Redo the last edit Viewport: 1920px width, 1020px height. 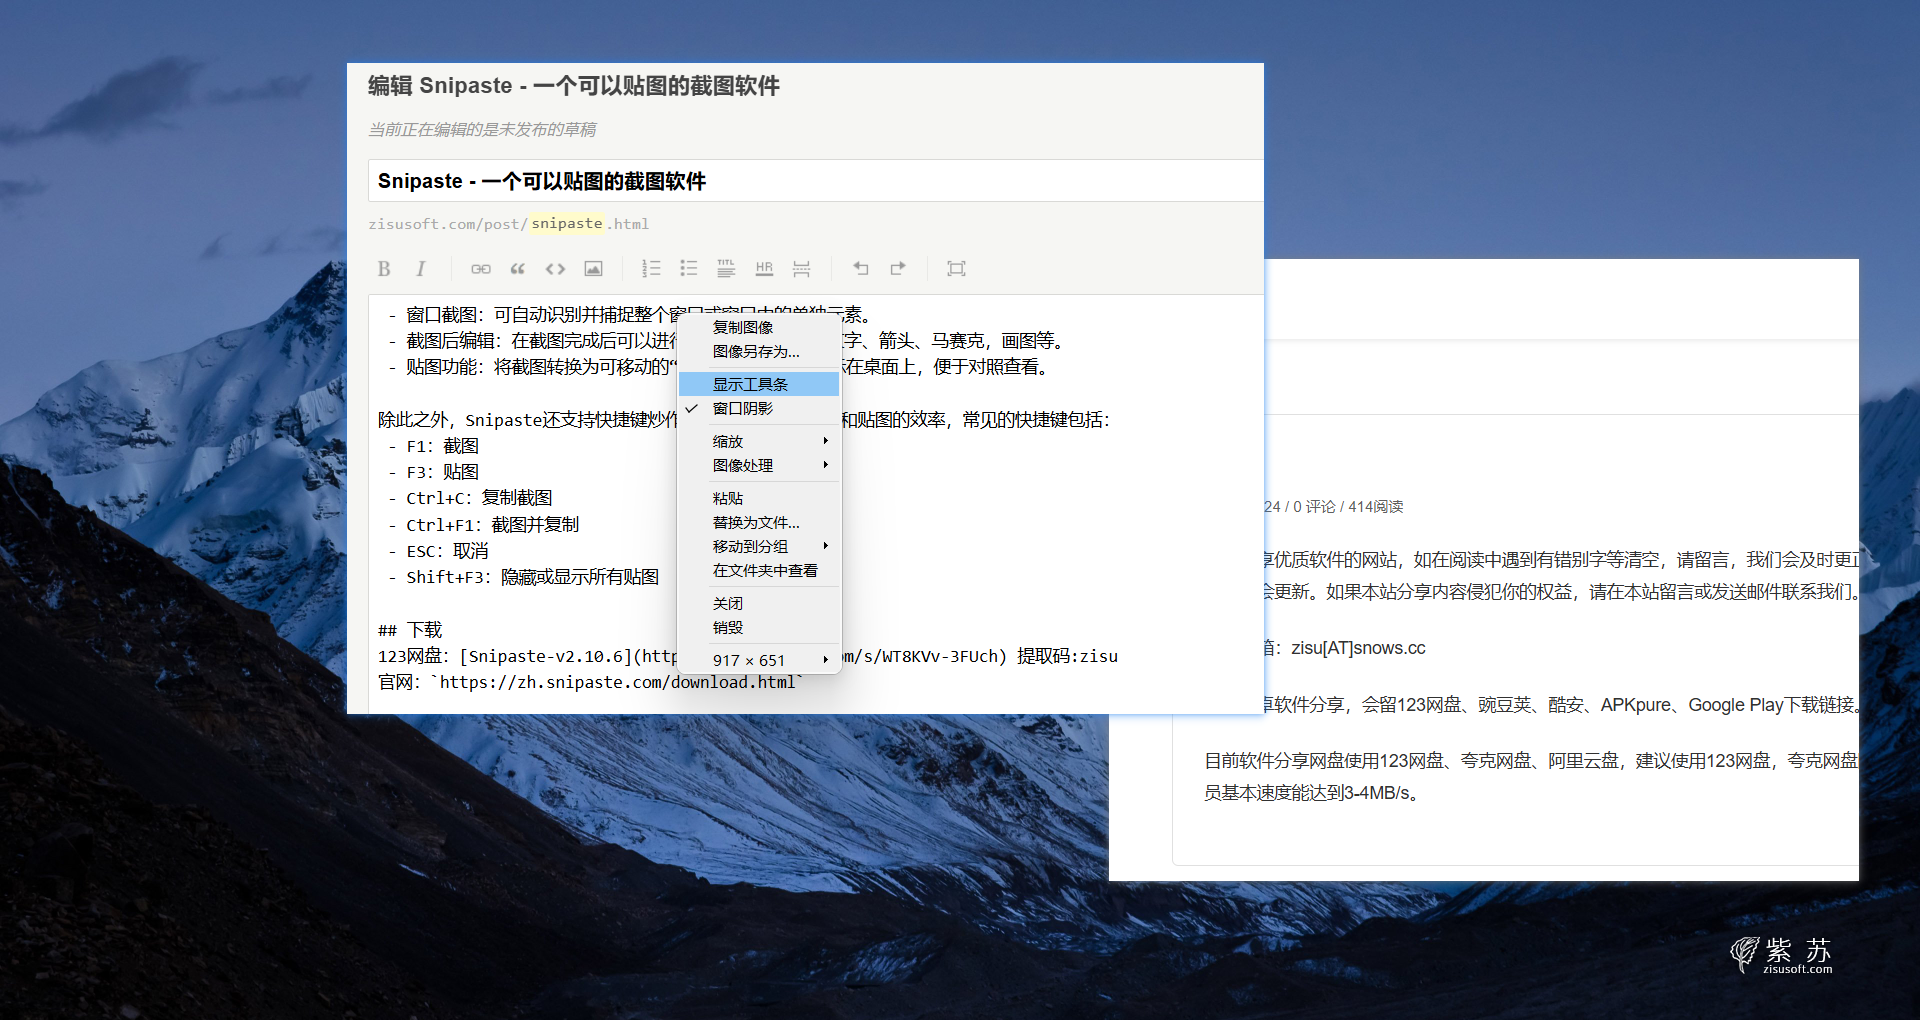898,268
